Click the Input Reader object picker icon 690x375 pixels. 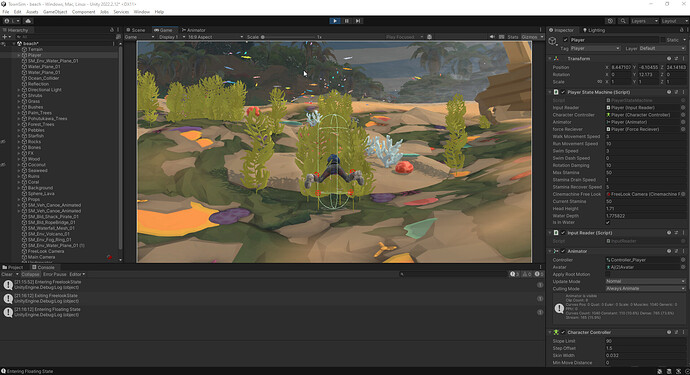click(683, 107)
